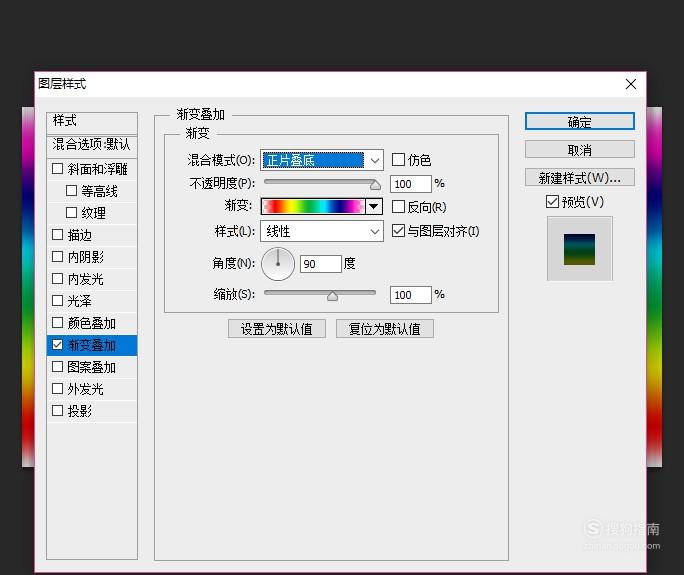Enable the 图案叠加 checkbox

pyautogui.click(x=58, y=366)
